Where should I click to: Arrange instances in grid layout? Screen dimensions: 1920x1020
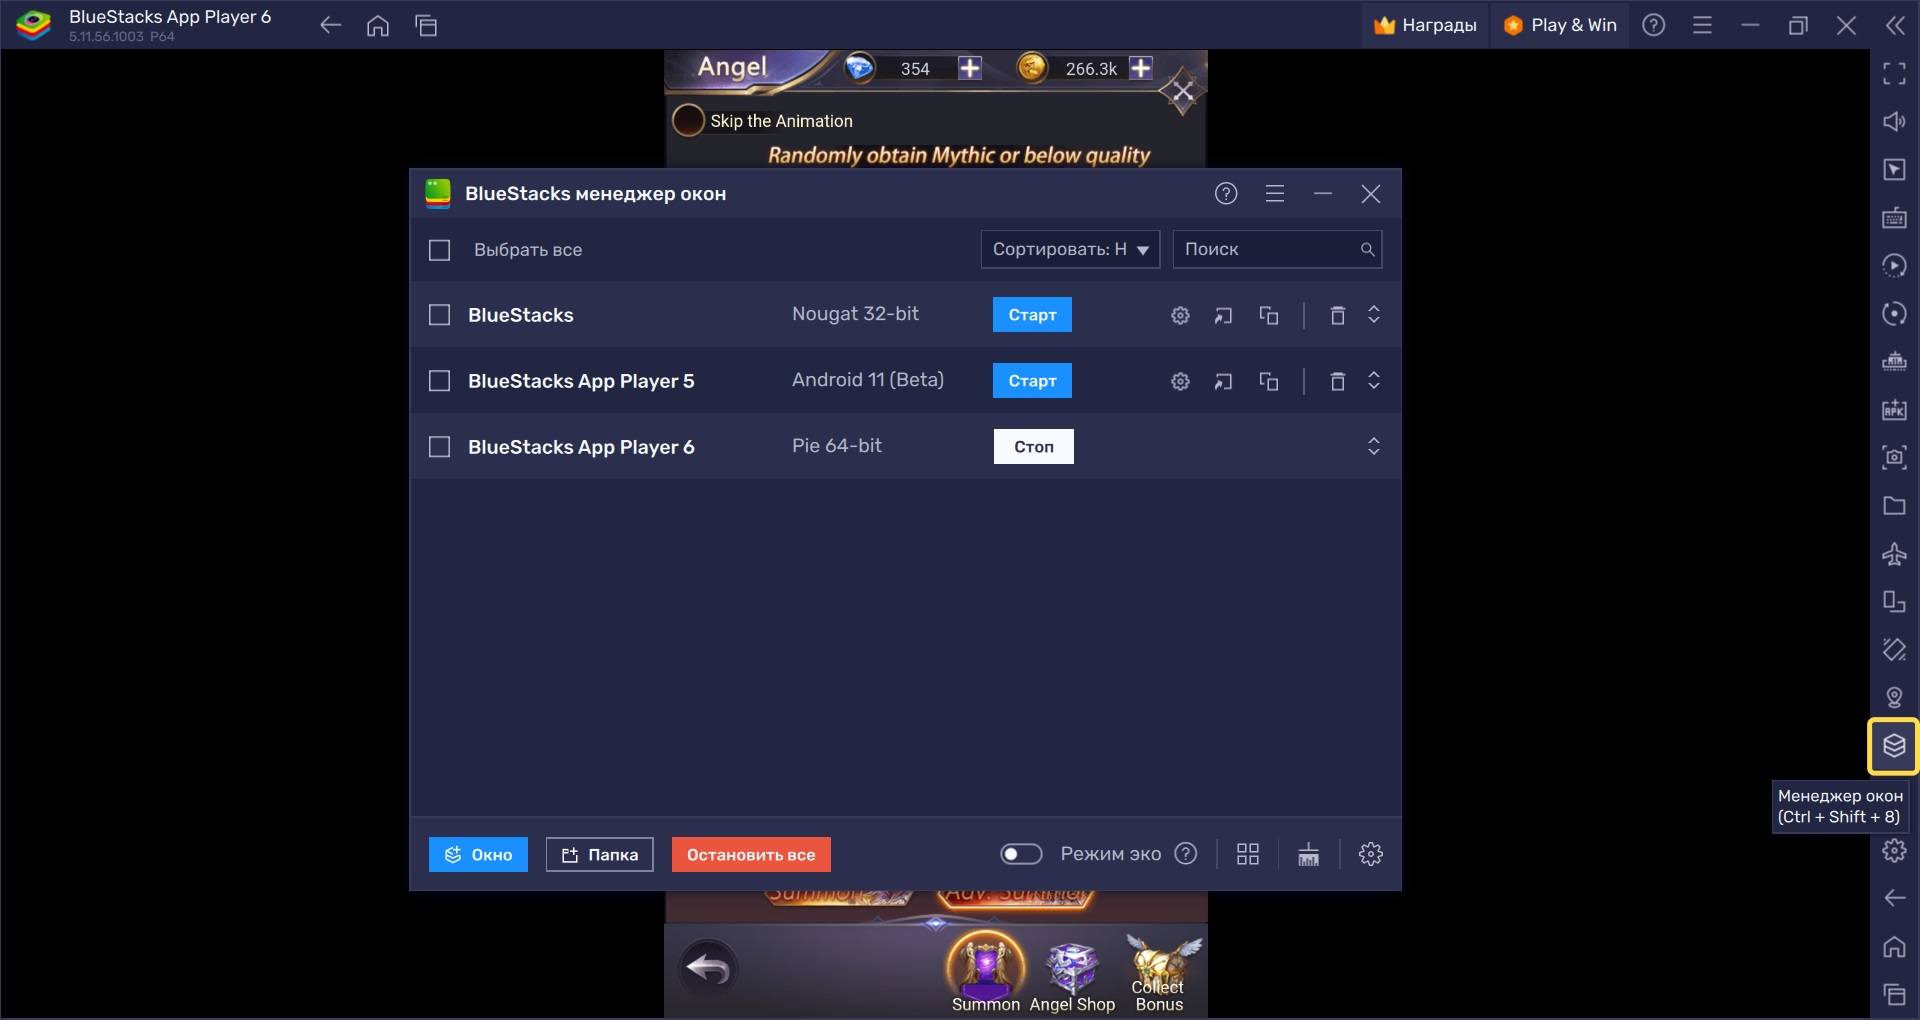pos(1248,854)
